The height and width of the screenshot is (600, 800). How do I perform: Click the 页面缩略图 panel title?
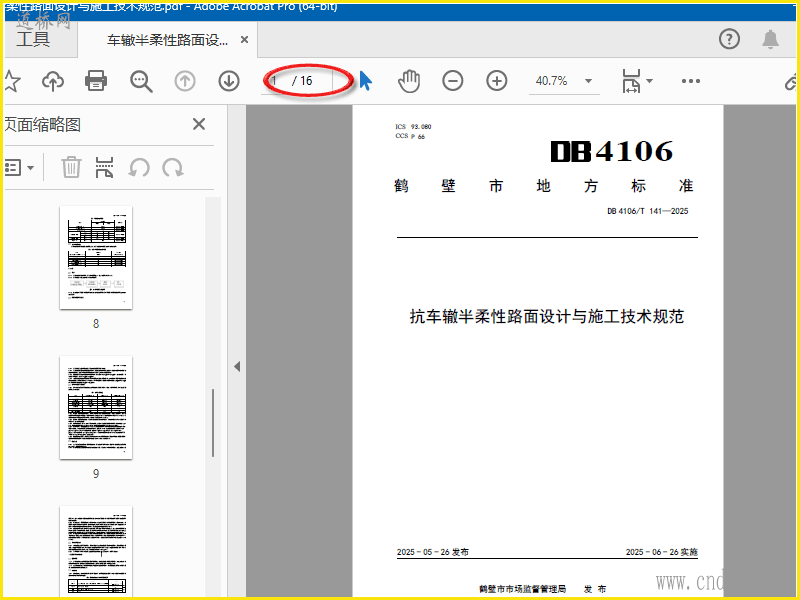pyautogui.click(x=43, y=124)
